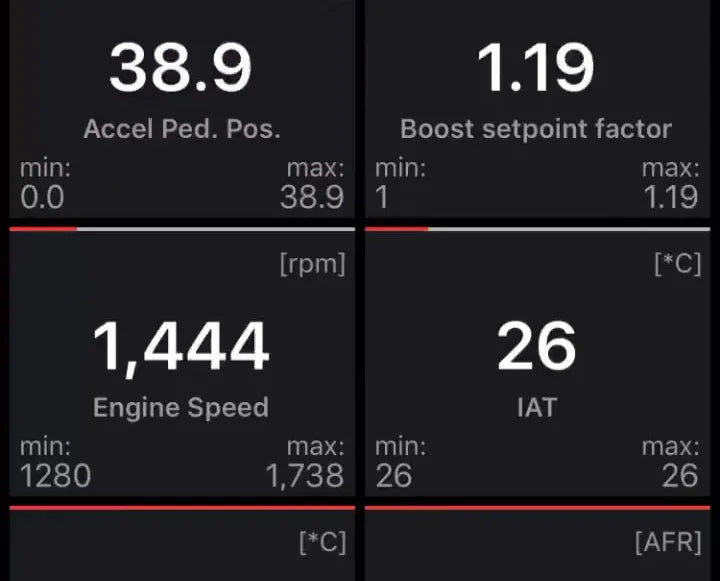Click the [rpm] unit label
The height and width of the screenshot is (581, 720).
tap(313, 265)
